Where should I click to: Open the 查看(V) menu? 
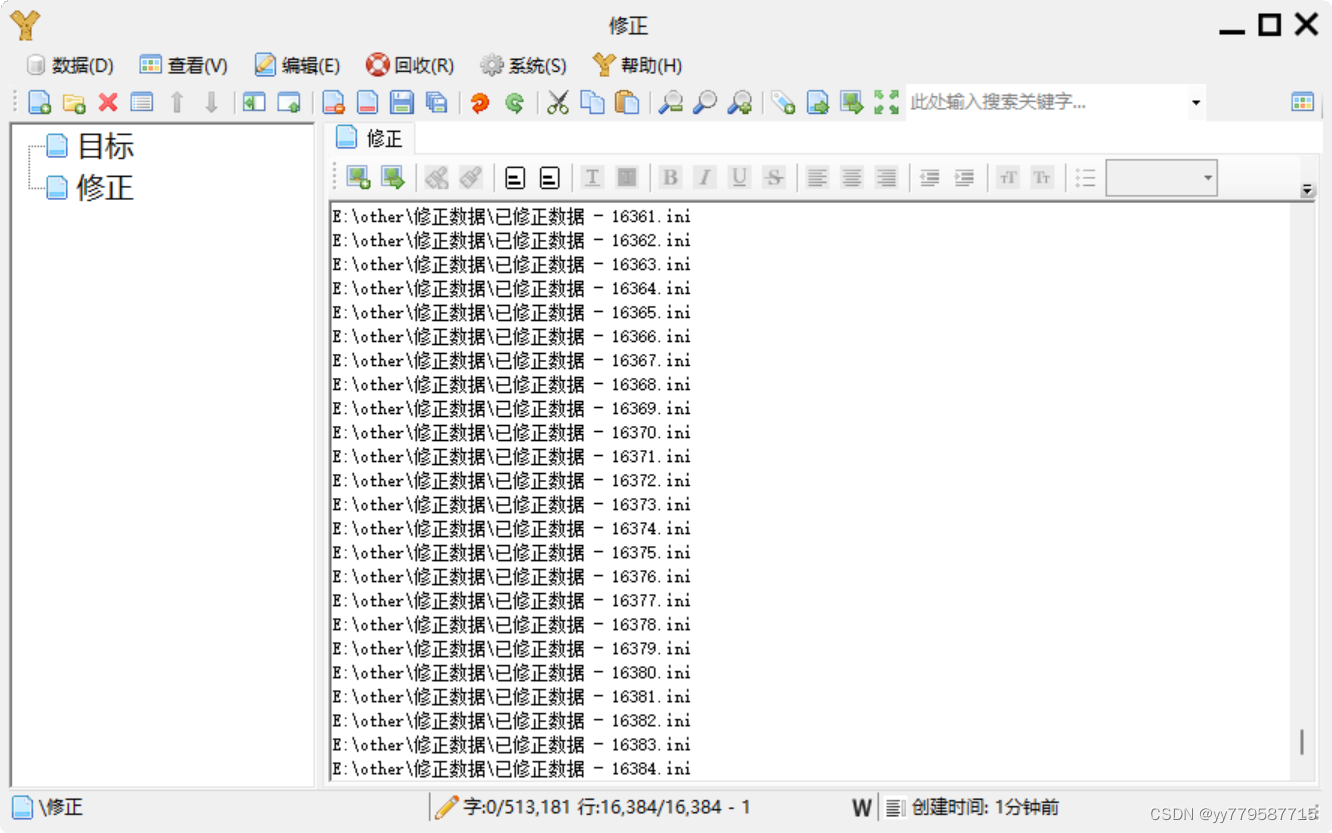click(x=184, y=66)
